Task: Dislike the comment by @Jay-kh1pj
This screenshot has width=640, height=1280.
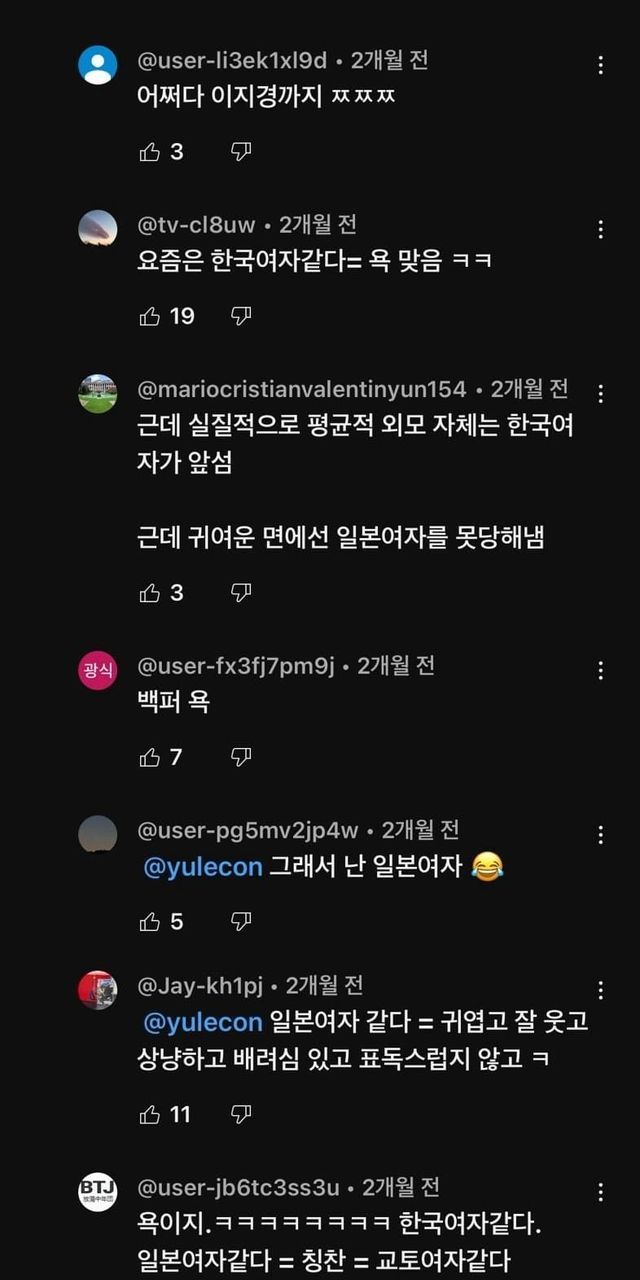Action: pyautogui.click(x=241, y=1113)
